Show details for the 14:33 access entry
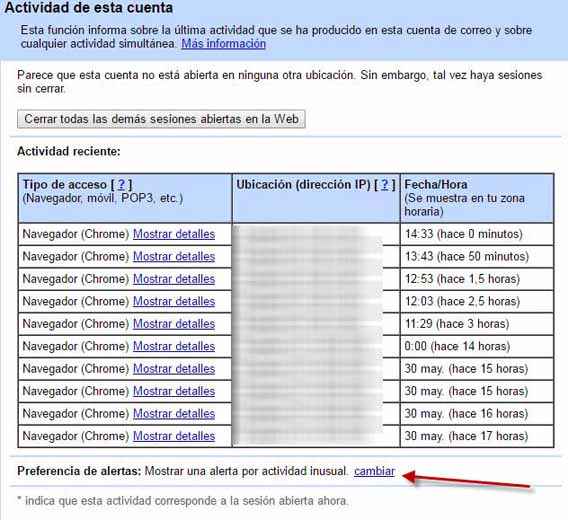The width and height of the screenshot is (568, 520). 174,234
